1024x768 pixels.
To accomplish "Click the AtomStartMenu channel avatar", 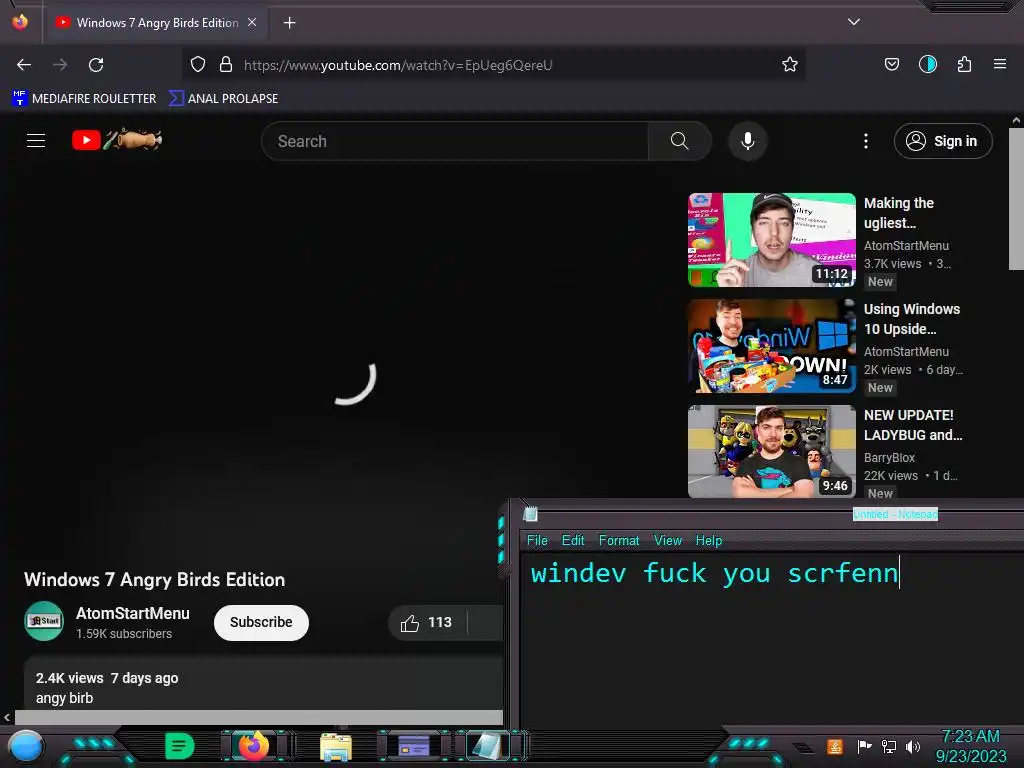I will [x=44, y=621].
